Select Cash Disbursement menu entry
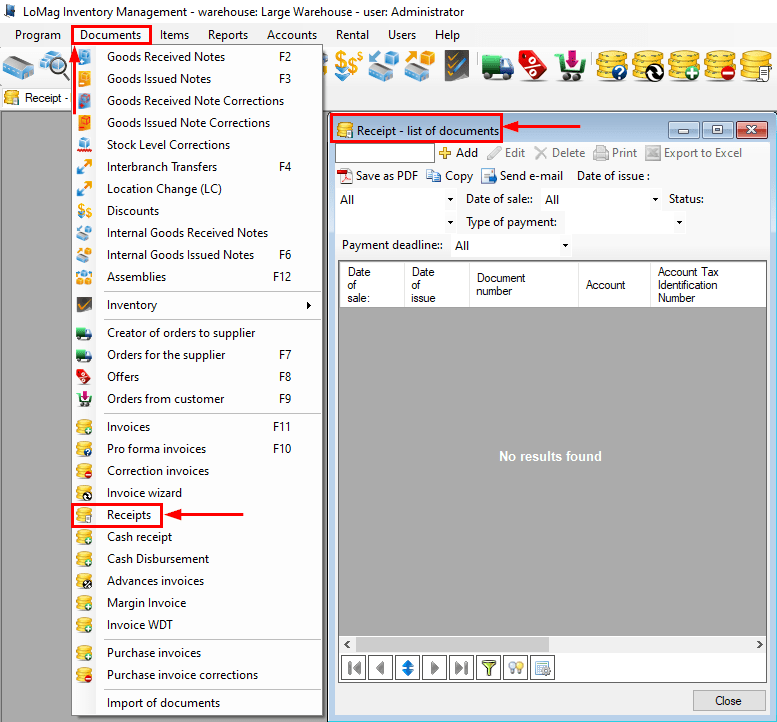The width and height of the screenshot is (777, 722). tap(197, 559)
